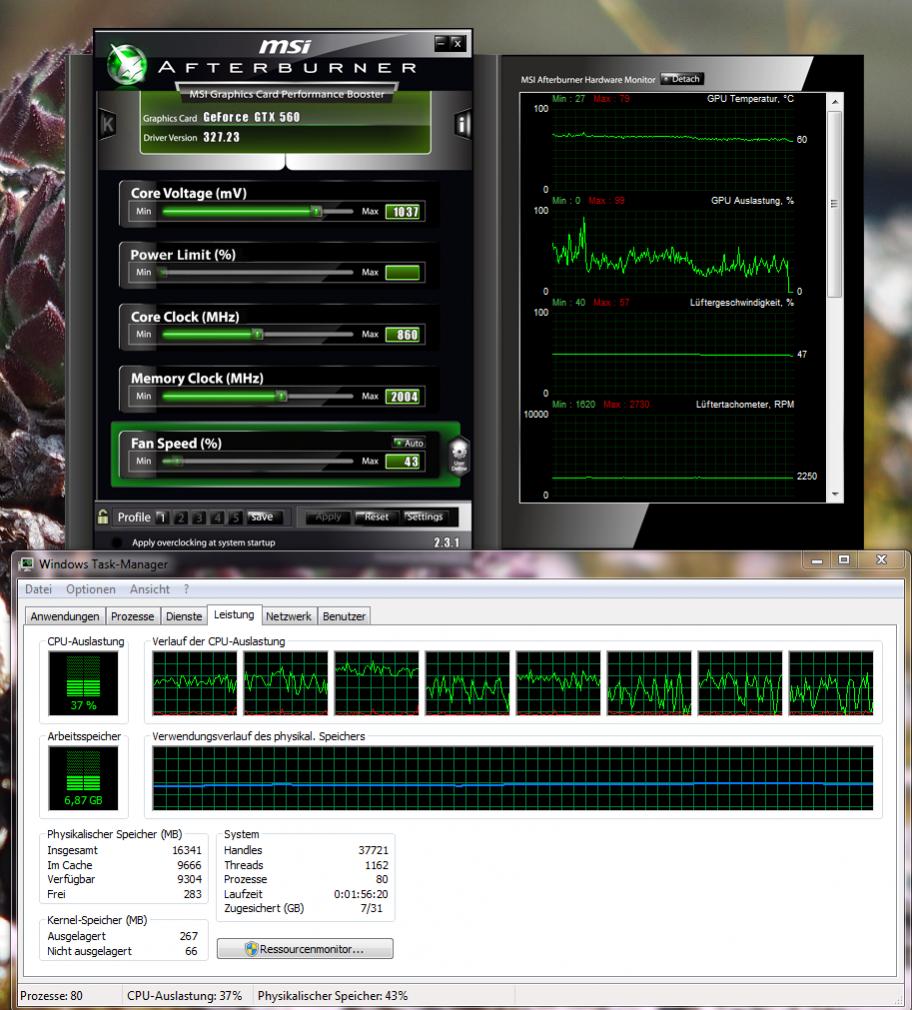Click the 'Laufzeit' value 0:01:56:20

pos(361,894)
